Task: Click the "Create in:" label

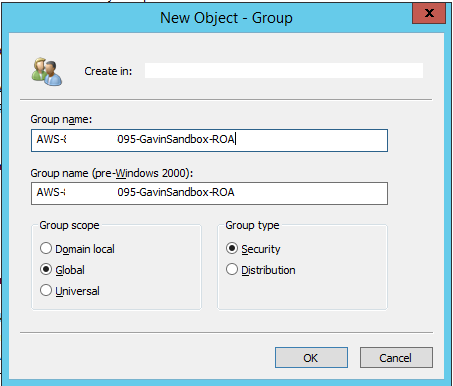Action: coord(108,71)
